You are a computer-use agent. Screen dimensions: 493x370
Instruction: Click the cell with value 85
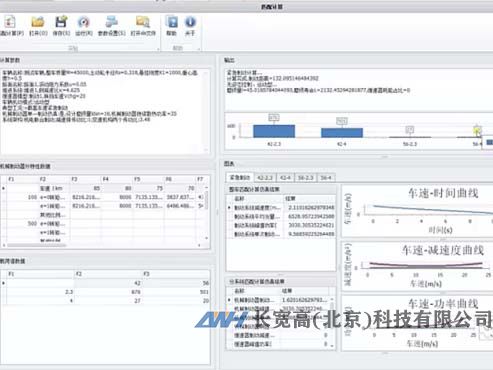pyautogui.click(x=86, y=188)
